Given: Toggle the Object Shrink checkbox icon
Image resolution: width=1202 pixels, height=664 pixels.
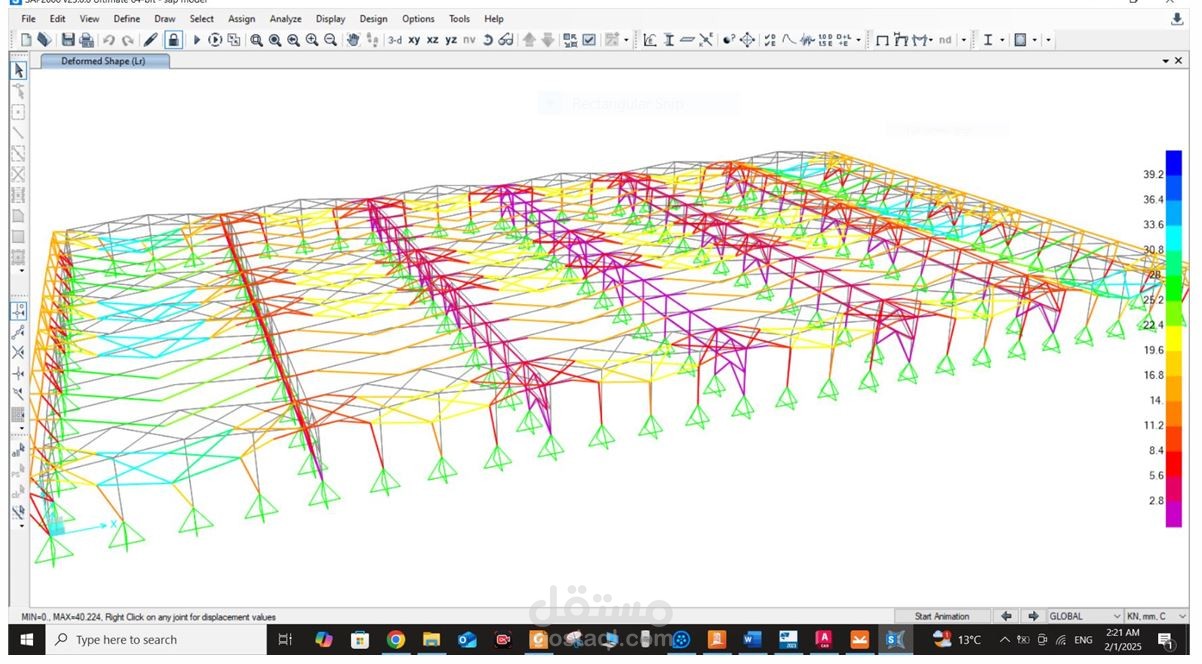Looking at the screenshot, I should (589, 40).
